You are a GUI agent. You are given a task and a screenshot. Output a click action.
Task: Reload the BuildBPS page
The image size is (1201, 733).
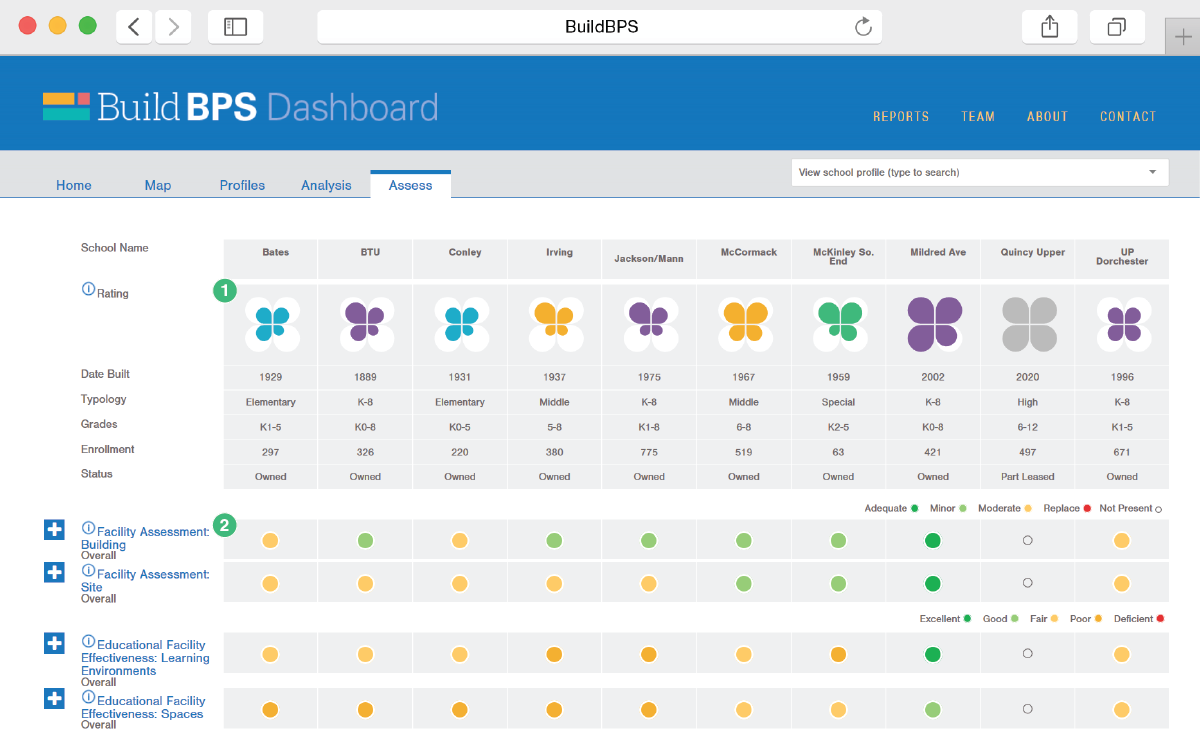[x=863, y=27]
